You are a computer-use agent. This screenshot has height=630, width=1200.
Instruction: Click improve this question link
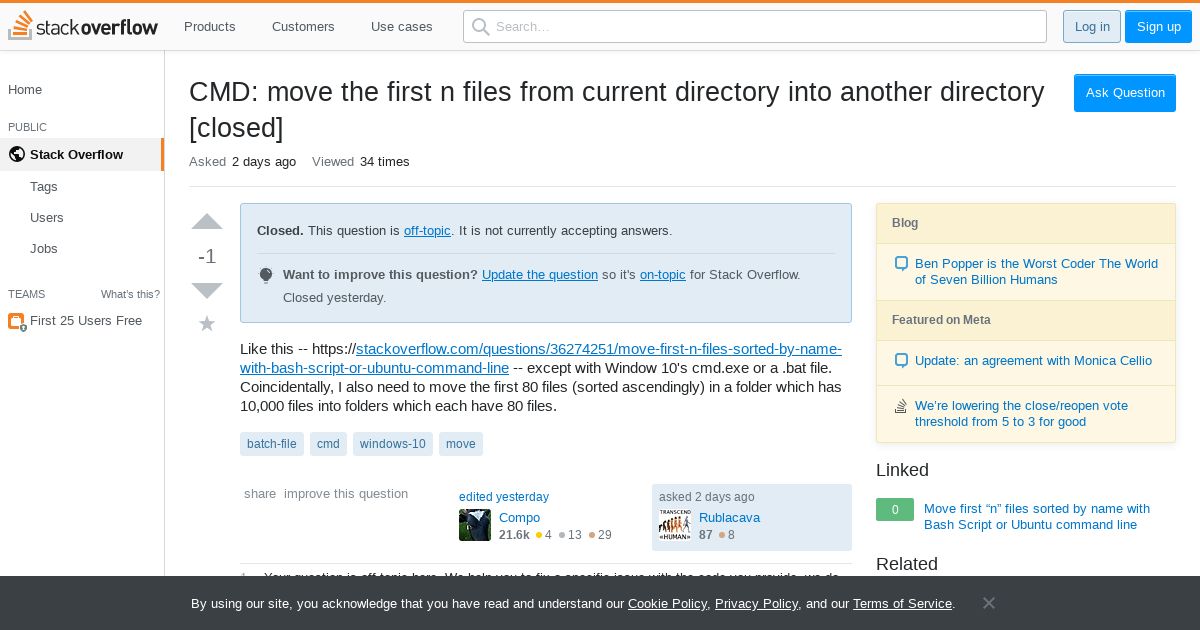(346, 494)
